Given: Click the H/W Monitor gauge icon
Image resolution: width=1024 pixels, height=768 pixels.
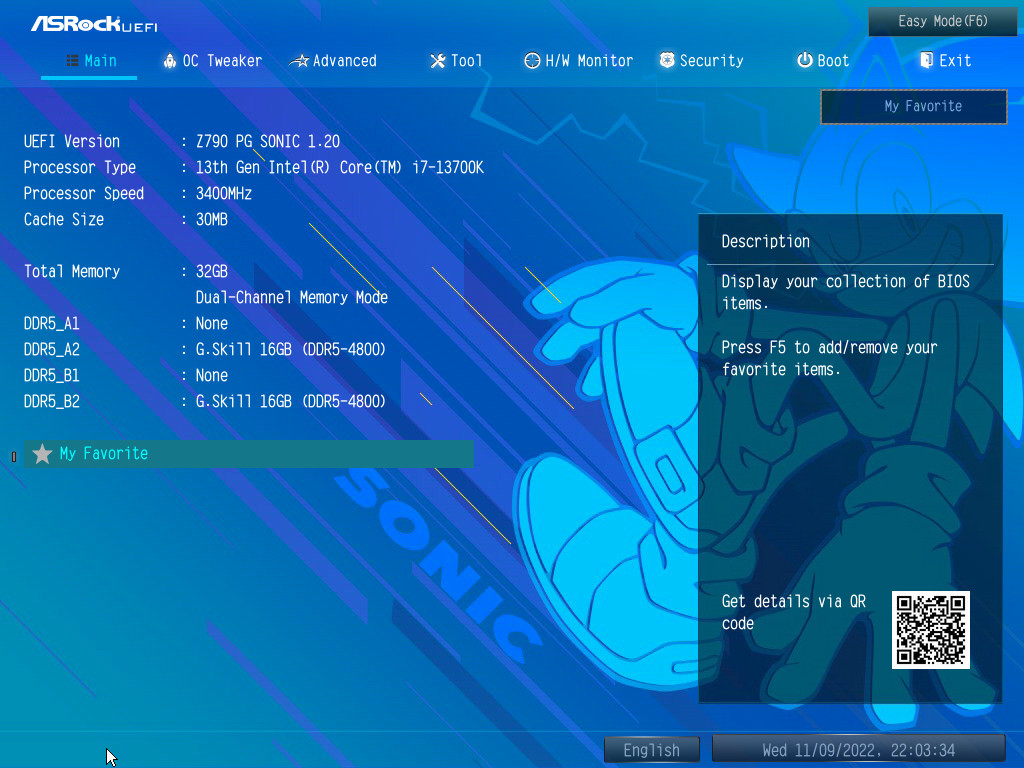Looking at the screenshot, I should pyautogui.click(x=532, y=61).
